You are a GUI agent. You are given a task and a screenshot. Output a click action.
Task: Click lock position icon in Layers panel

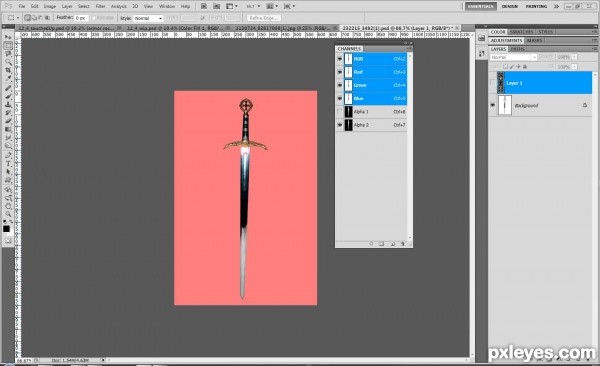(518, 67)
